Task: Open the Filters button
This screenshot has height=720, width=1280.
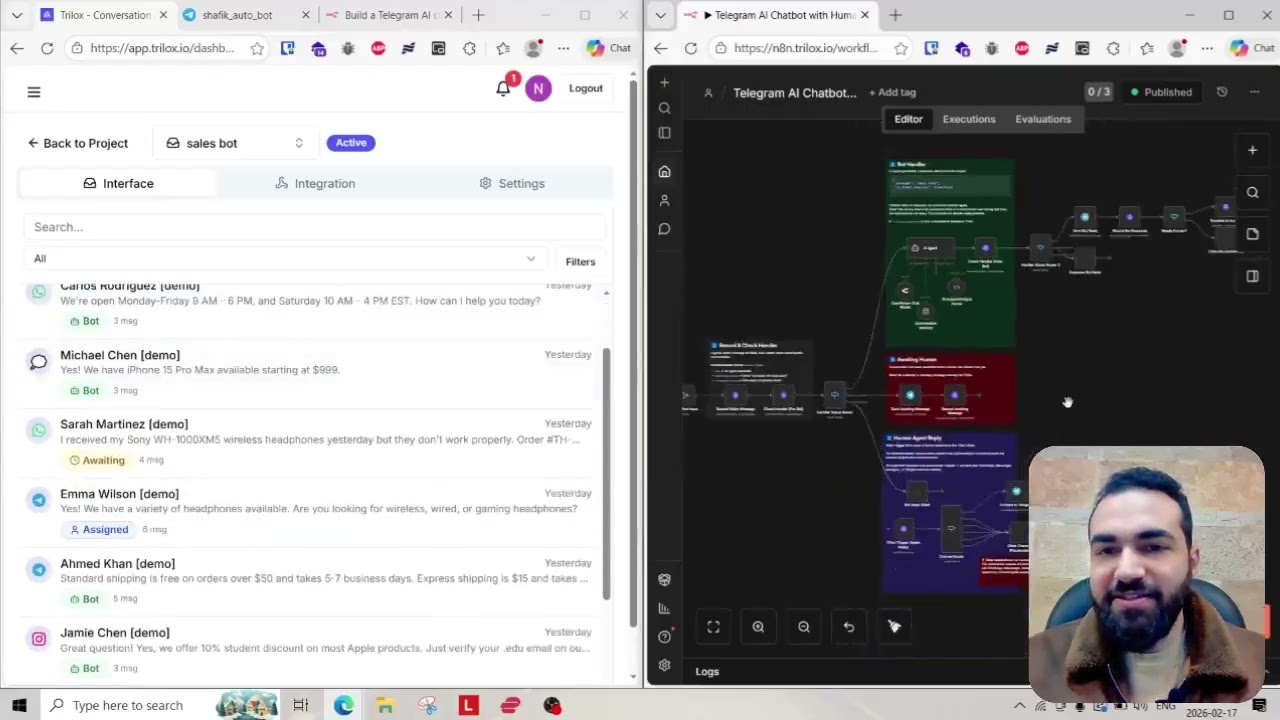Action: coord(580,262)
